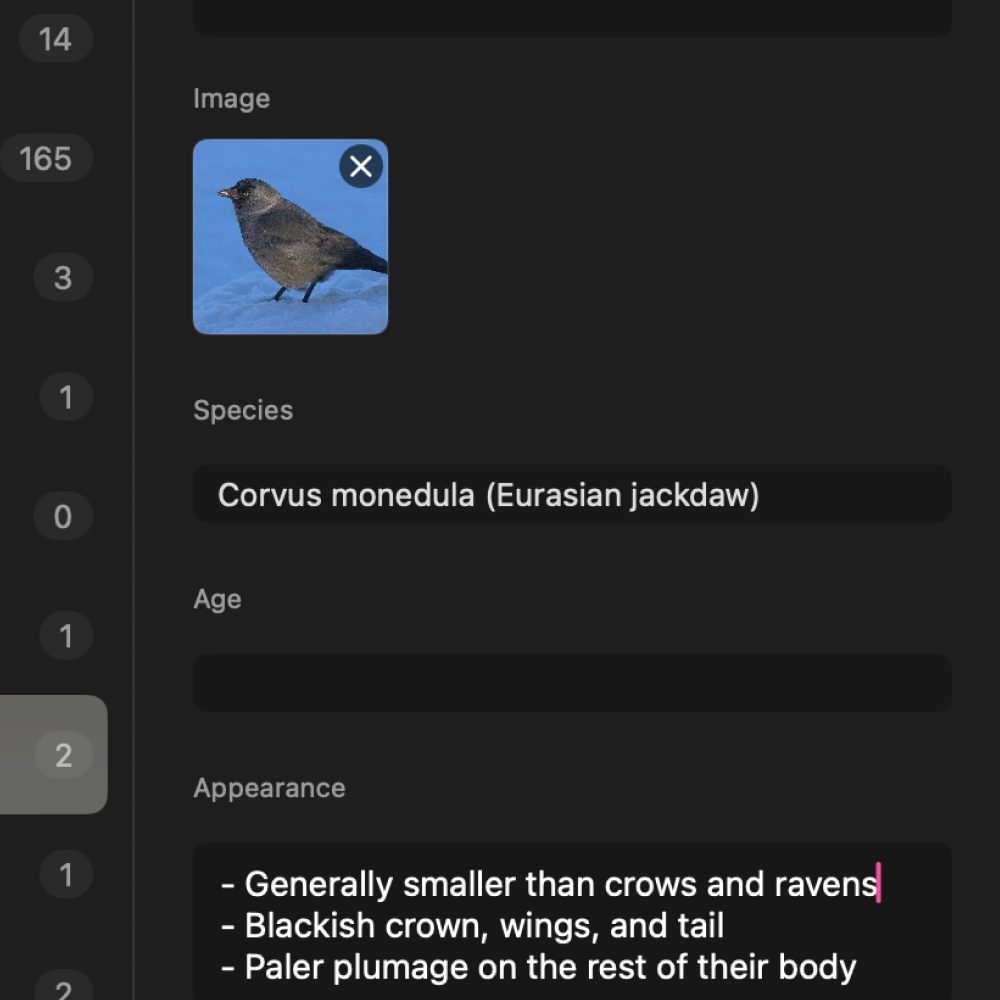Select the sidebar row with count 14
The height and width of the screenshot is (1000, 1000).
(56, 40)
